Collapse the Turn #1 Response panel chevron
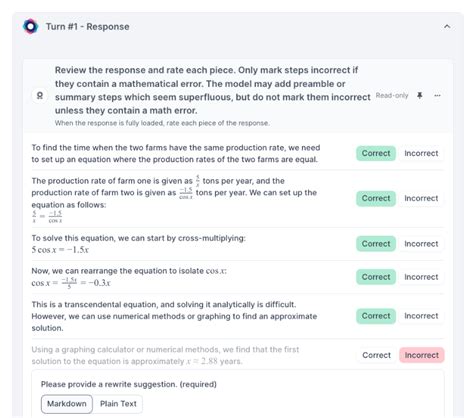 click(x=447, y=26)
